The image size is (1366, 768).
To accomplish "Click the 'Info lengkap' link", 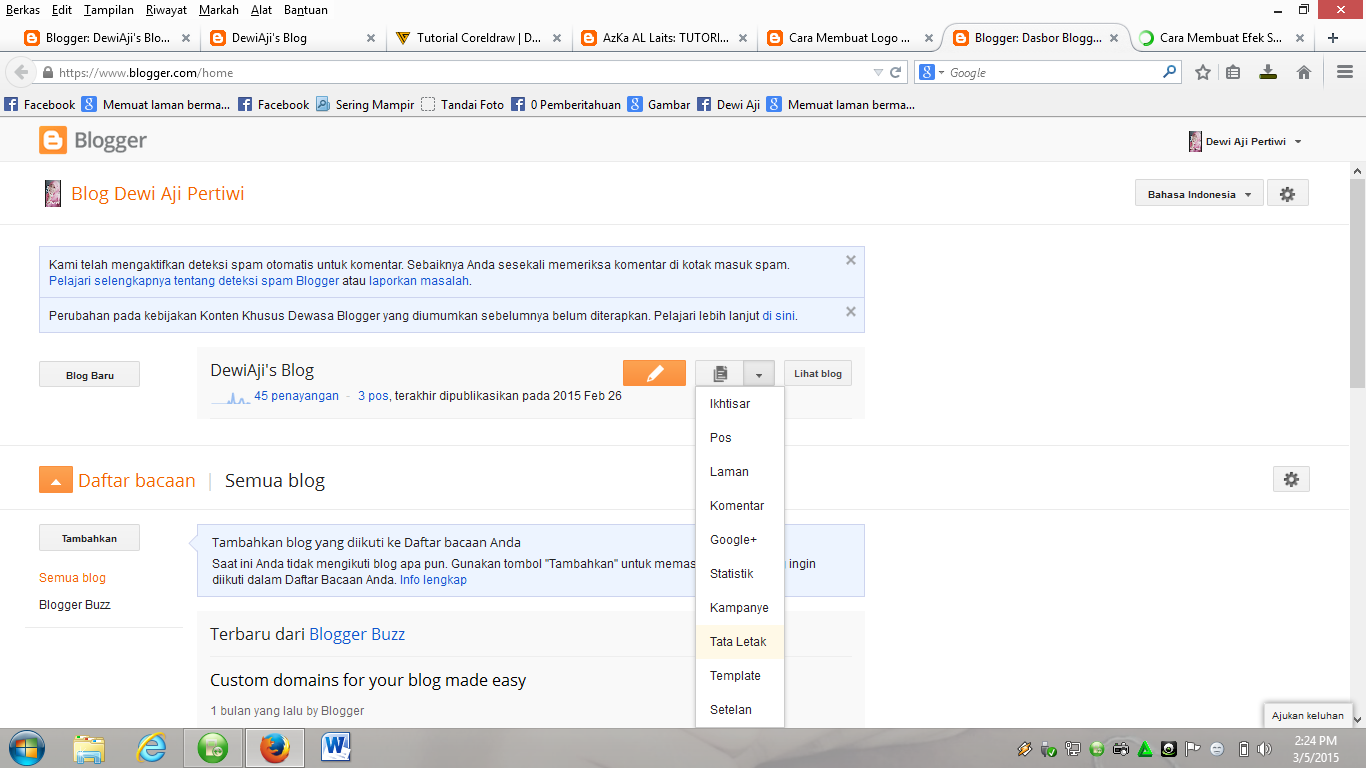I will pos(433,580).
